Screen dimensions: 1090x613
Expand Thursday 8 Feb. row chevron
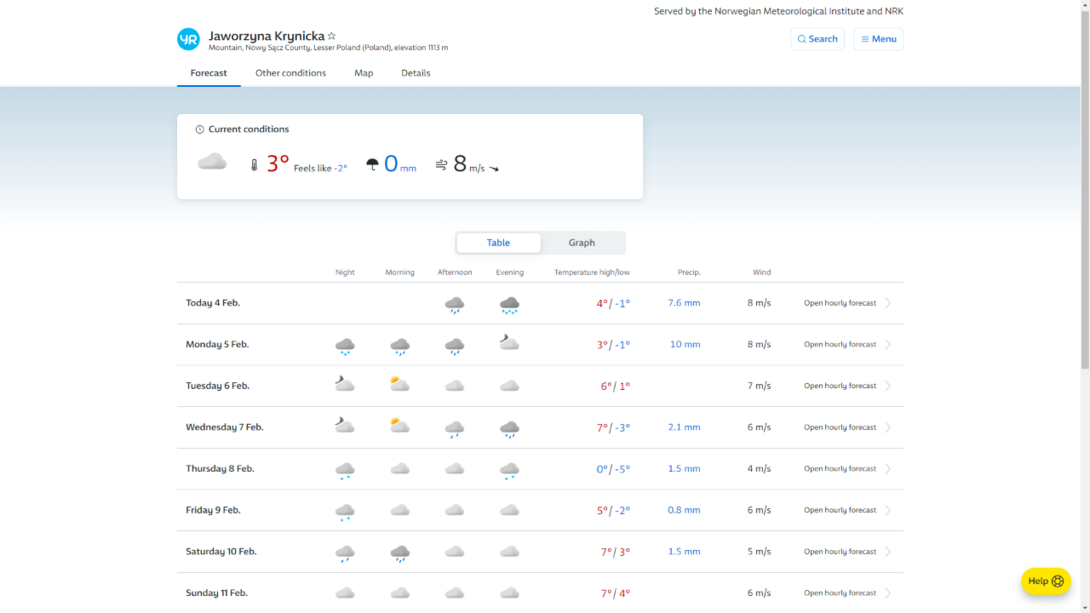(x=888, y=468)
